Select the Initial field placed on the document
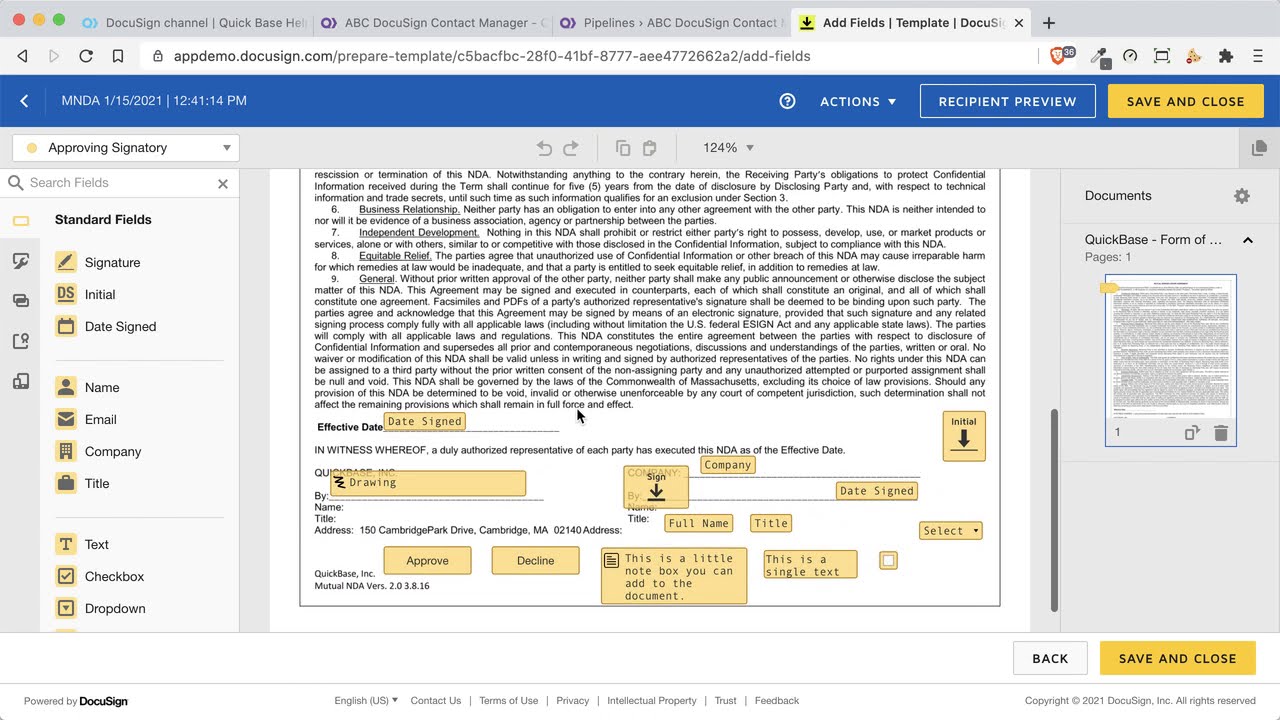 (964, 436)
